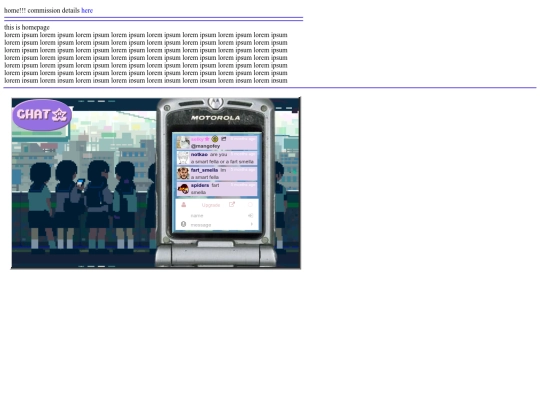The height and width of the screenshot is (405, 540).
Task: Open the profile avatar of the top chat message
Action: click(x=183, y=142)
